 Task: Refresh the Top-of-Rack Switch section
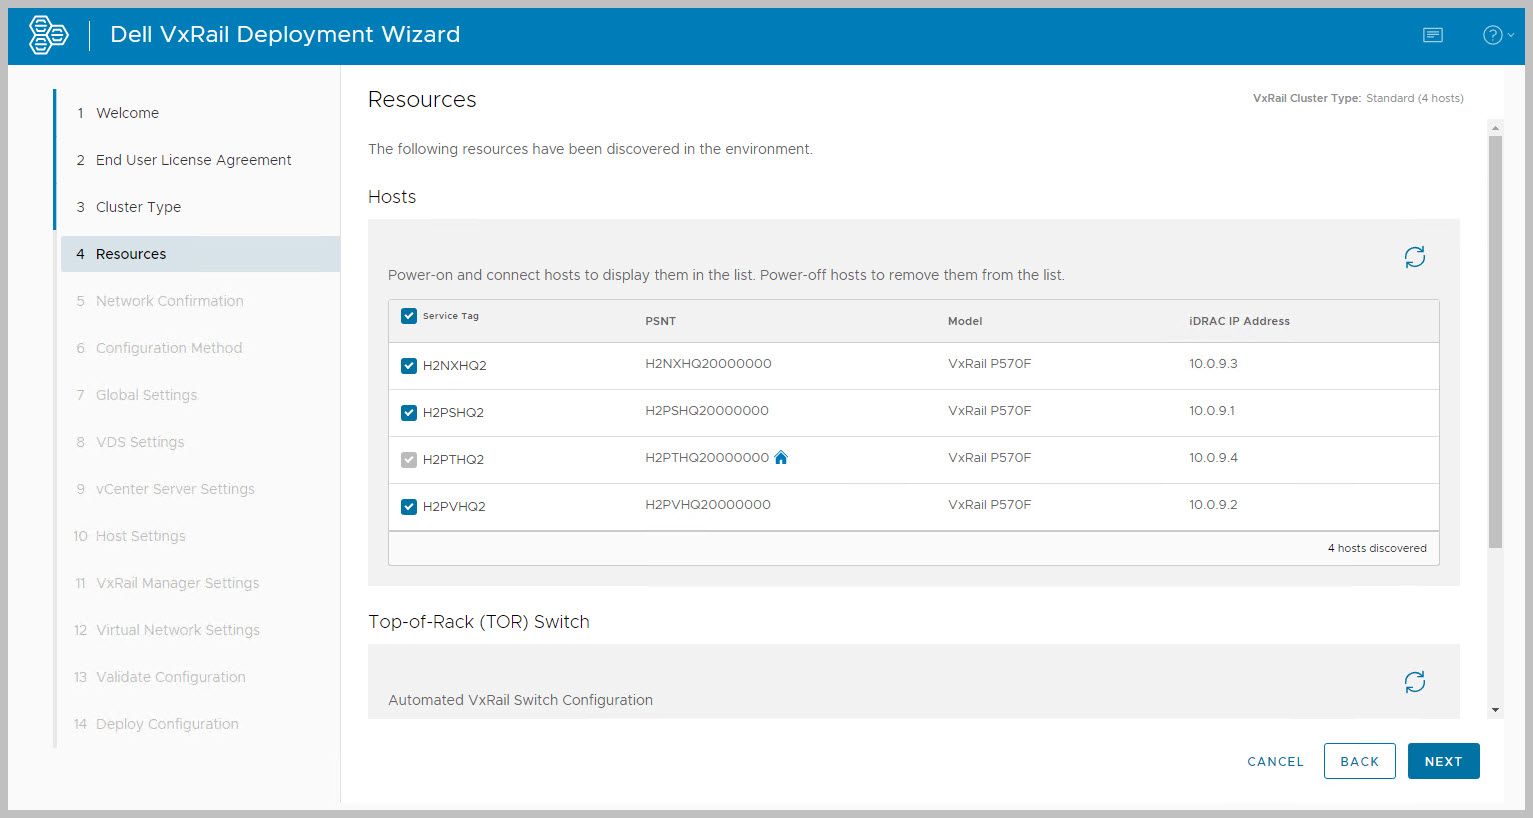click(x=1414, y=682)
